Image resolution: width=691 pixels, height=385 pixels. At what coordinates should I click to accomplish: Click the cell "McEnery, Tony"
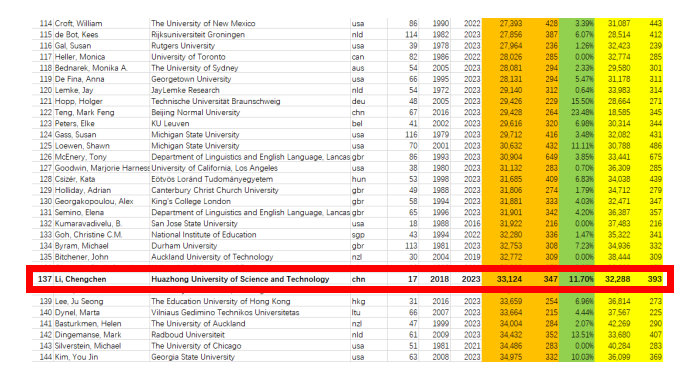click(81, 157)
